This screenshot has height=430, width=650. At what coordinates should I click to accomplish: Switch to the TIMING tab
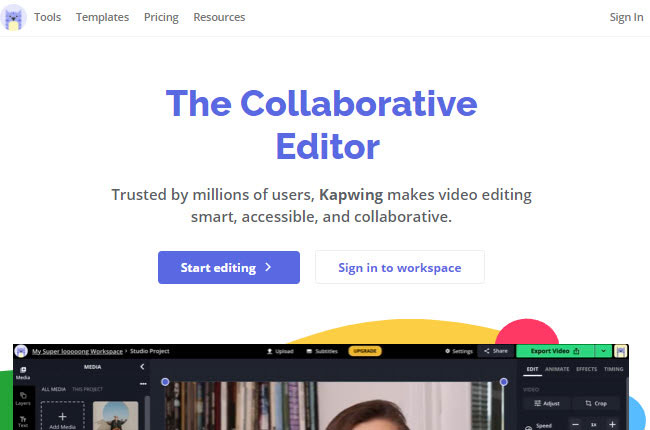(614, 369)
